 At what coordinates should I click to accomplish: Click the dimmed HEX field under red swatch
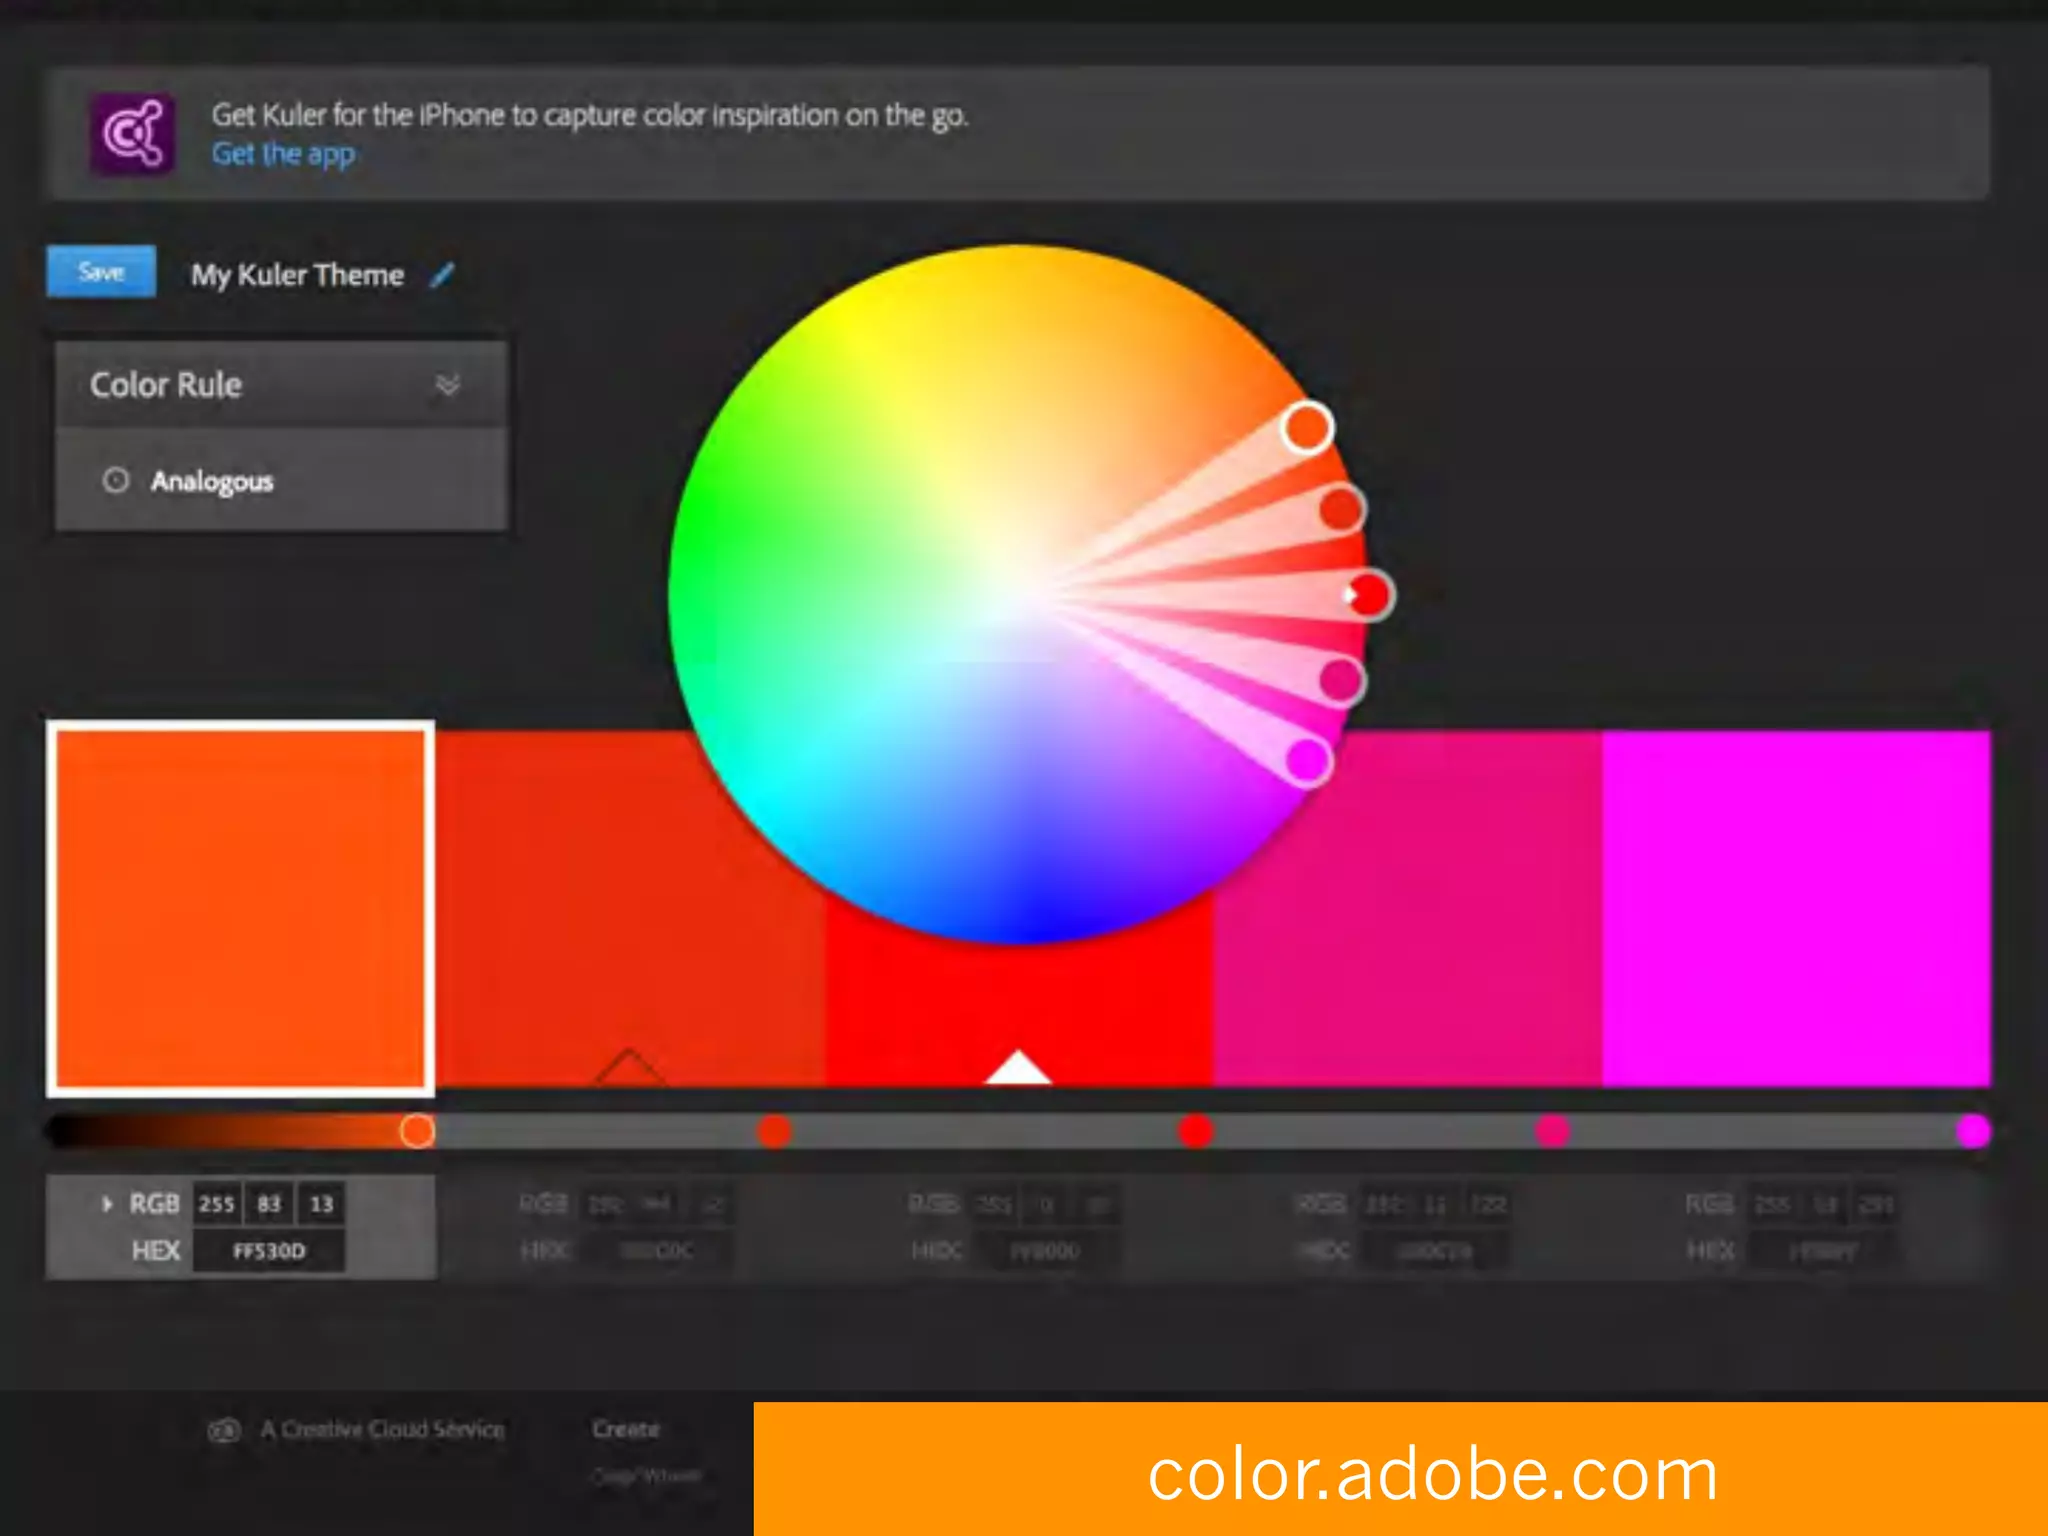1046,1251
